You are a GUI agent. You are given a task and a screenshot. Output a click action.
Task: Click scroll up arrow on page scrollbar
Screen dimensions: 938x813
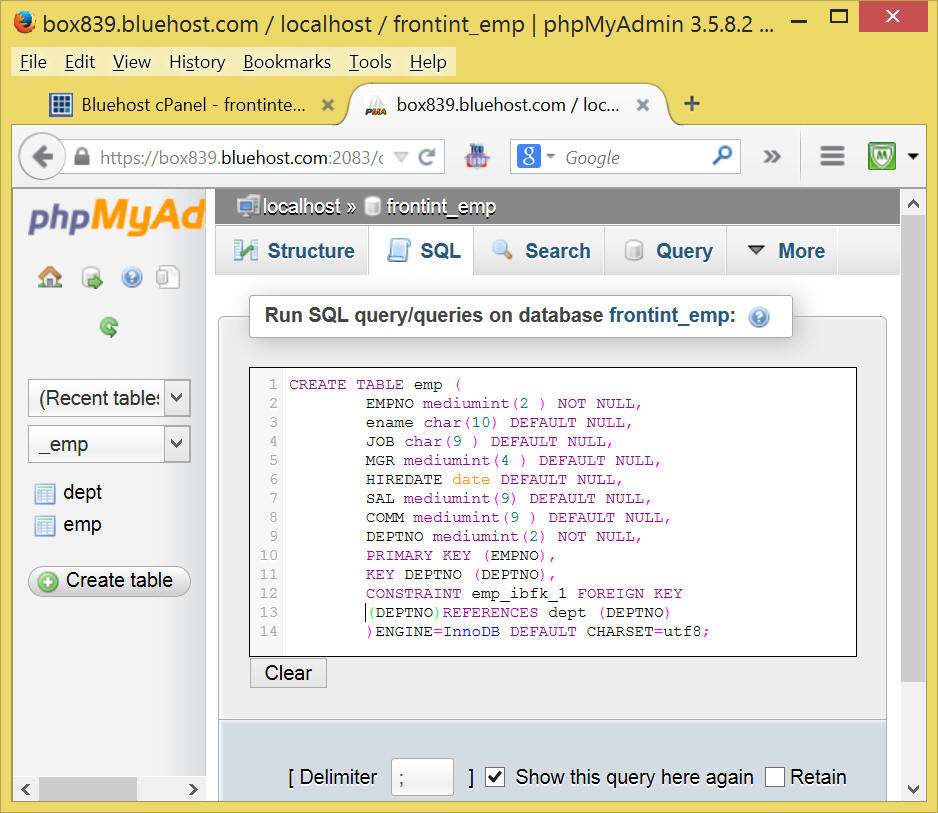tap(913, 204)
